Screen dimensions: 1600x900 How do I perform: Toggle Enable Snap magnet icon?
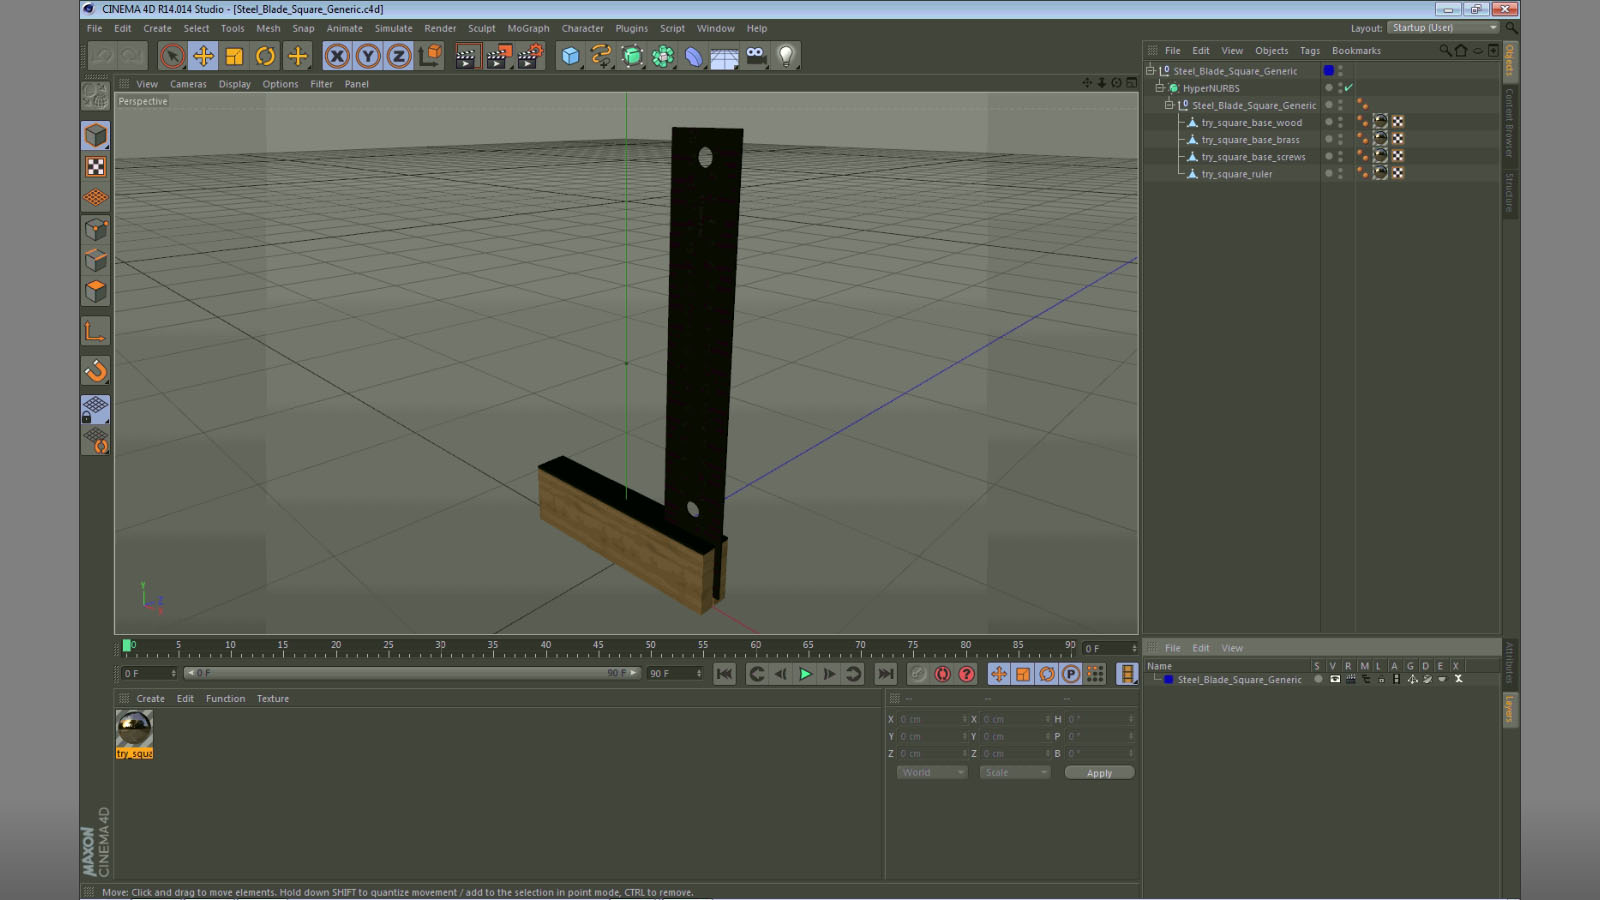click(x=96, y=371)
